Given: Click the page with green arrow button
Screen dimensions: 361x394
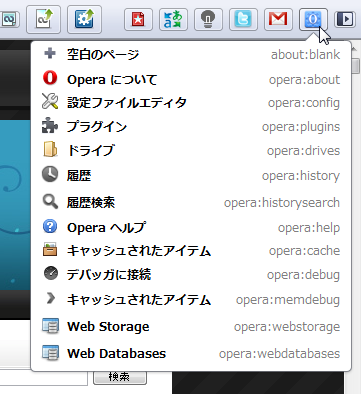Looking at the screenshot, I should pyautogui.click(x=43, y=19).
